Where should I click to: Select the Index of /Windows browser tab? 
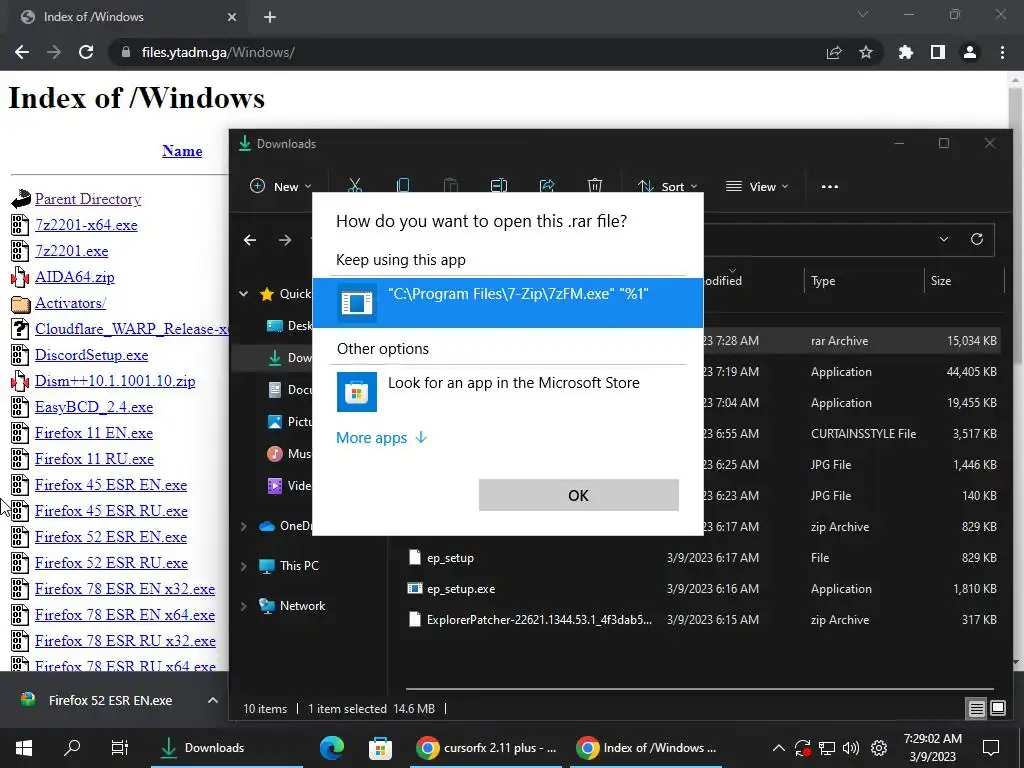(128, 17)
